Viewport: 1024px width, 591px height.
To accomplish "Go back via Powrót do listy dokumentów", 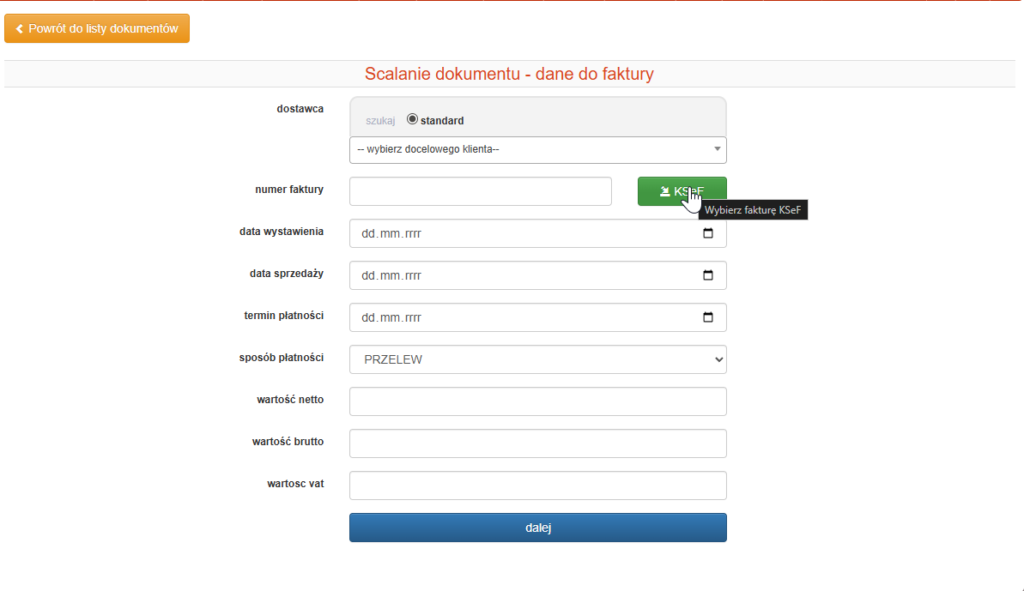I will 97,29.
